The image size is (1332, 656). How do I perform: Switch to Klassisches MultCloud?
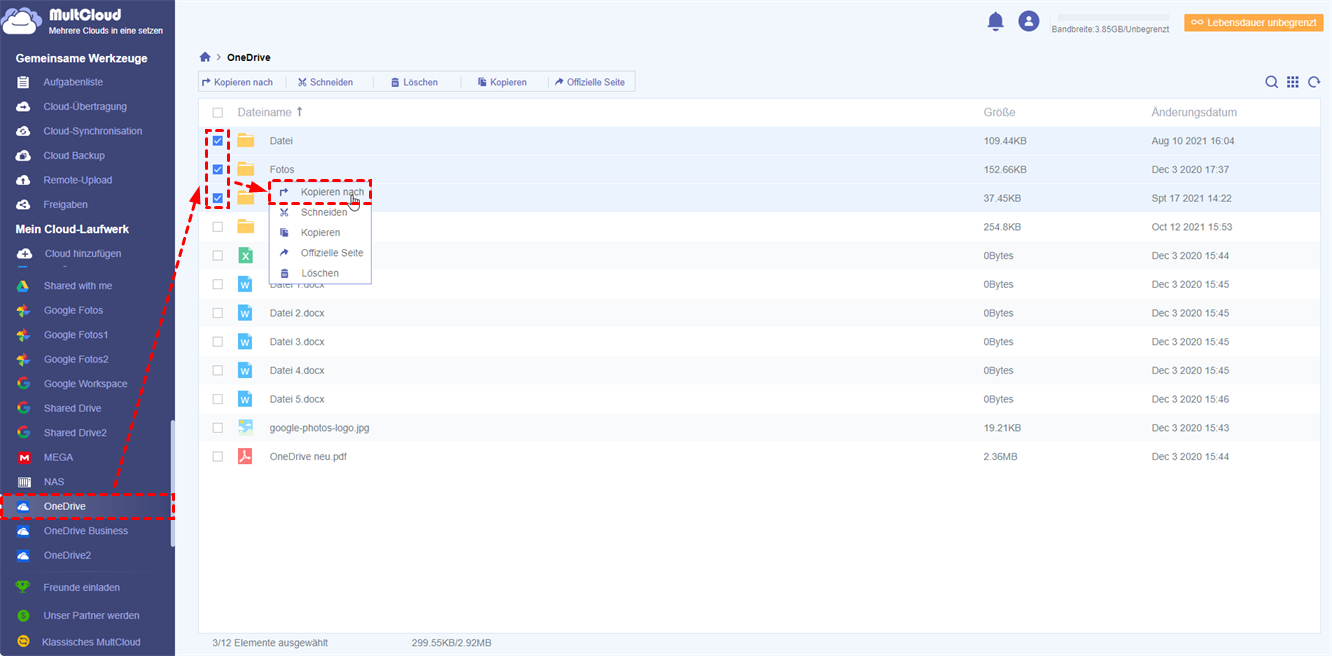pos(92,642)
